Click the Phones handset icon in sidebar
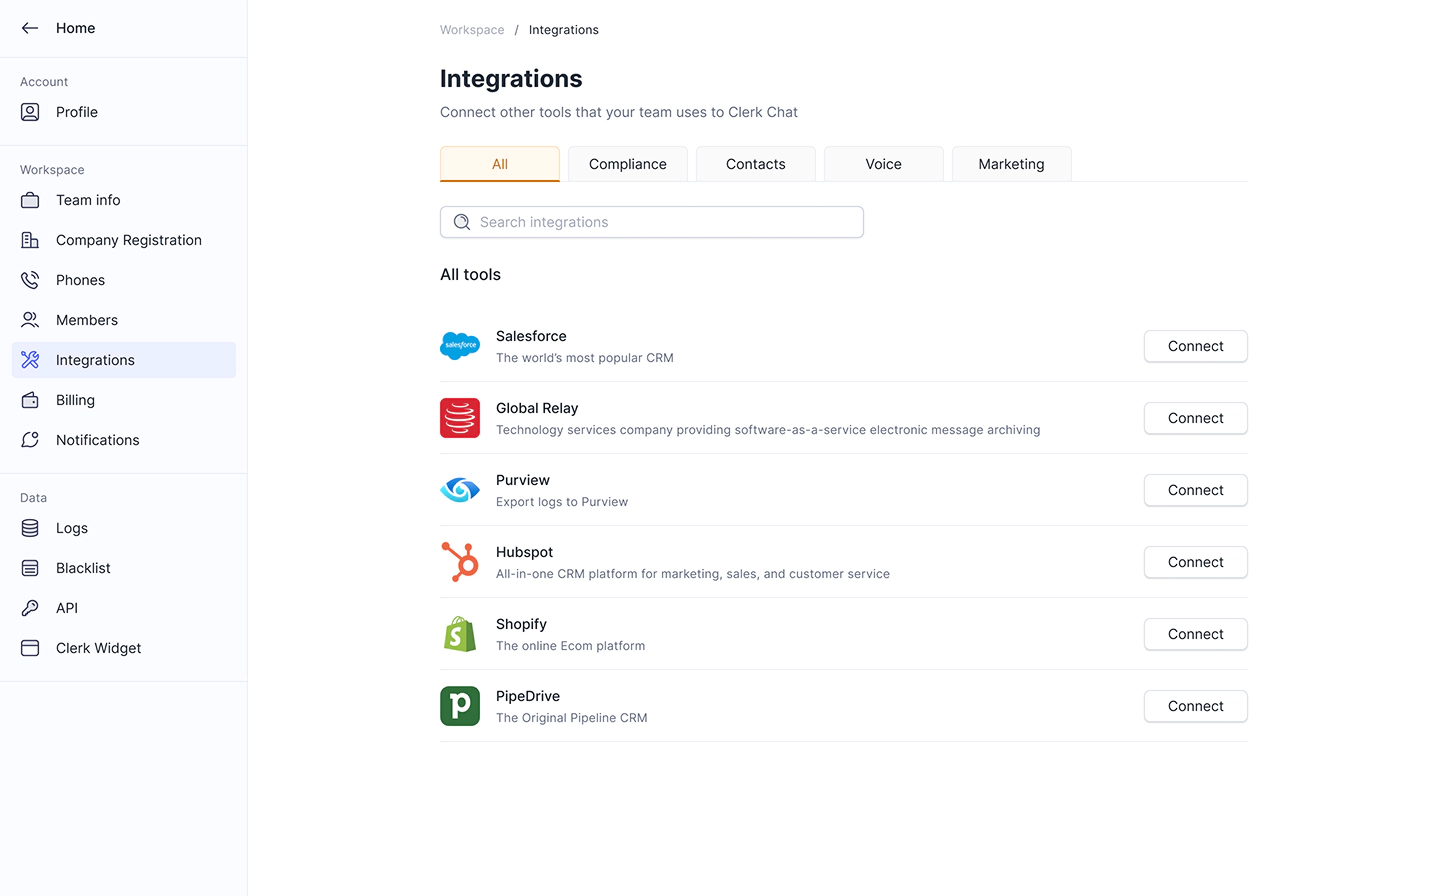1440x896 pixels. (30, 280)
